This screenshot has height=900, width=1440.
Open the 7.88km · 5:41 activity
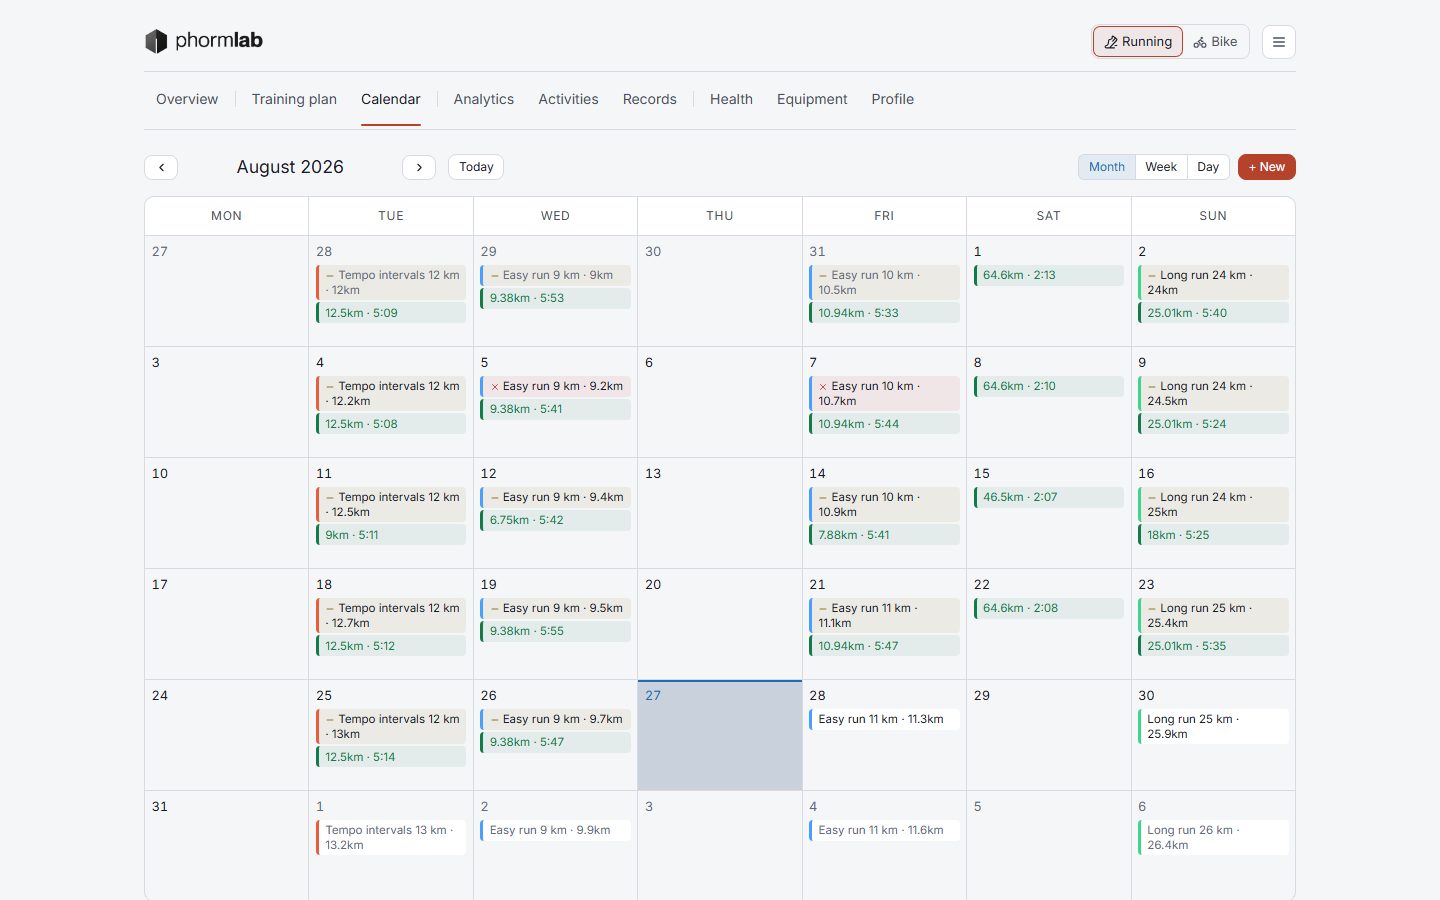[x=884, y=535]
